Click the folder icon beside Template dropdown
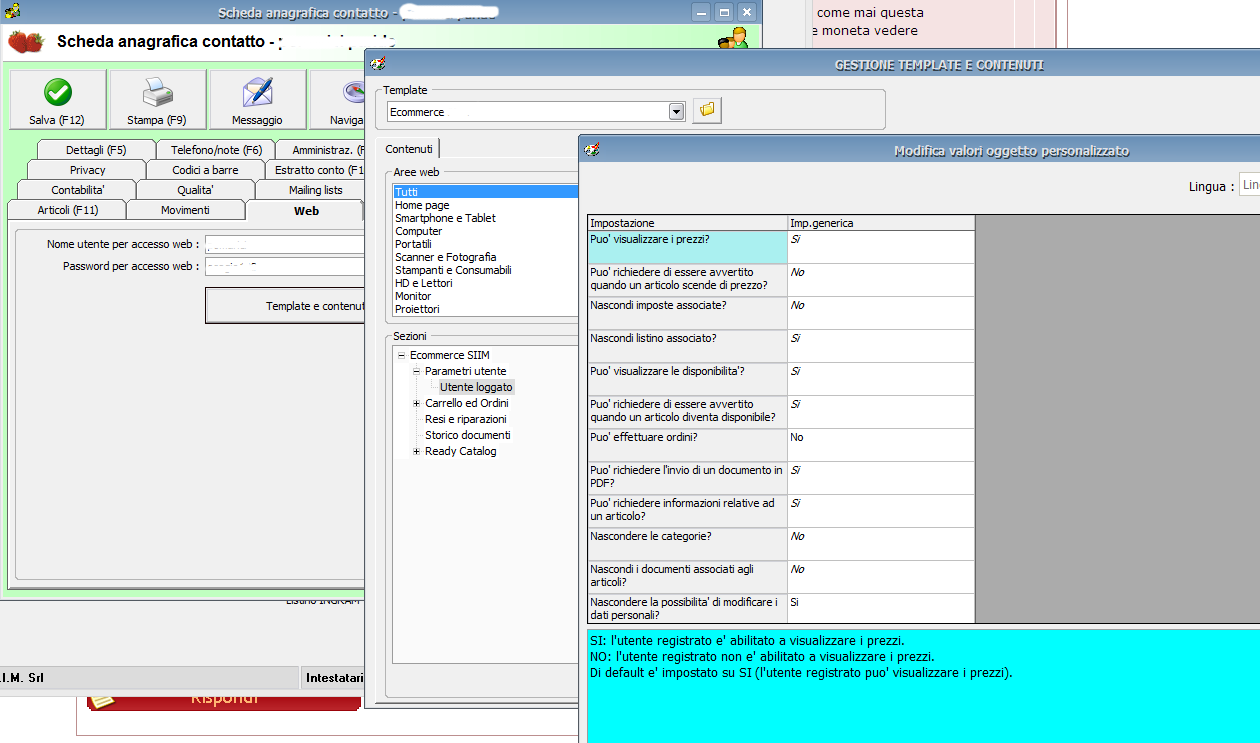Viewport: 1260px width, 743px height. pyautogui.click(x=707, y=110)
